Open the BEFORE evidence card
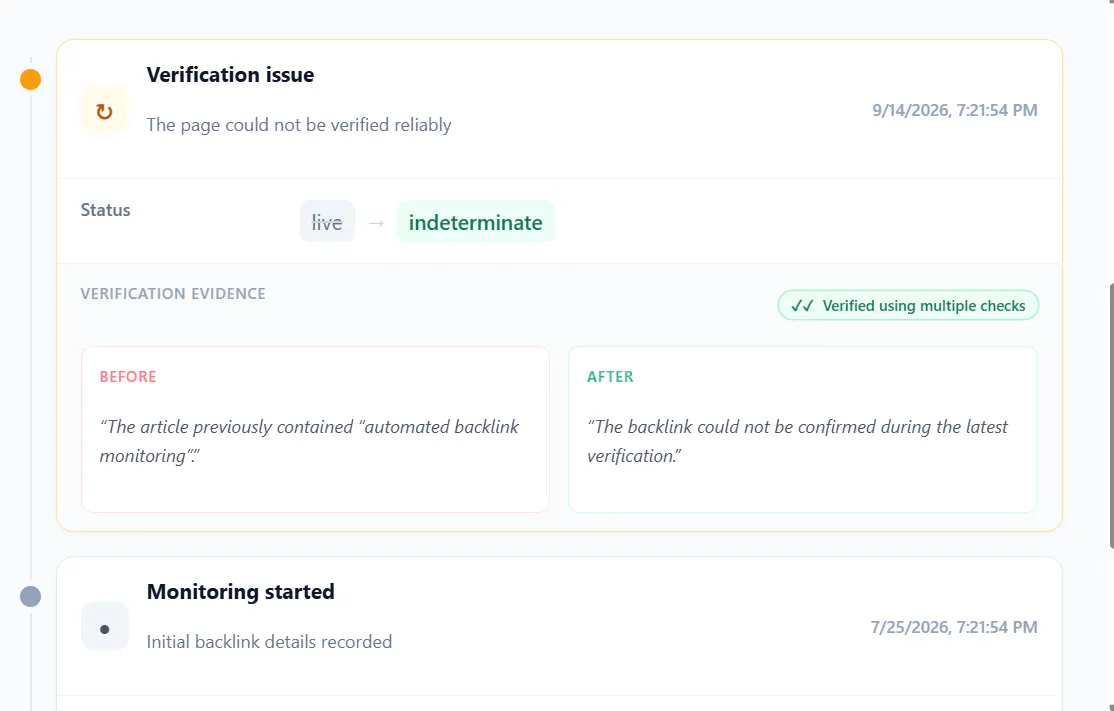The width and height of the screenshot is (1114, 711). [315, 429]
